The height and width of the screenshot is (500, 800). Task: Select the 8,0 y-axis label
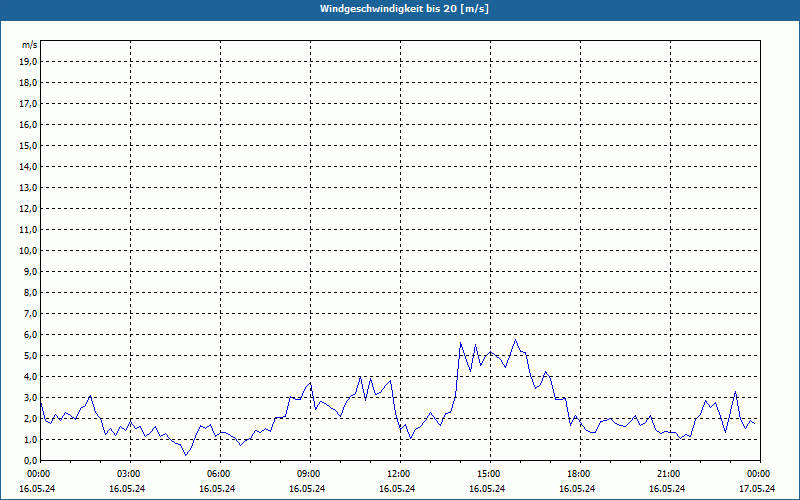click(31, 292)
